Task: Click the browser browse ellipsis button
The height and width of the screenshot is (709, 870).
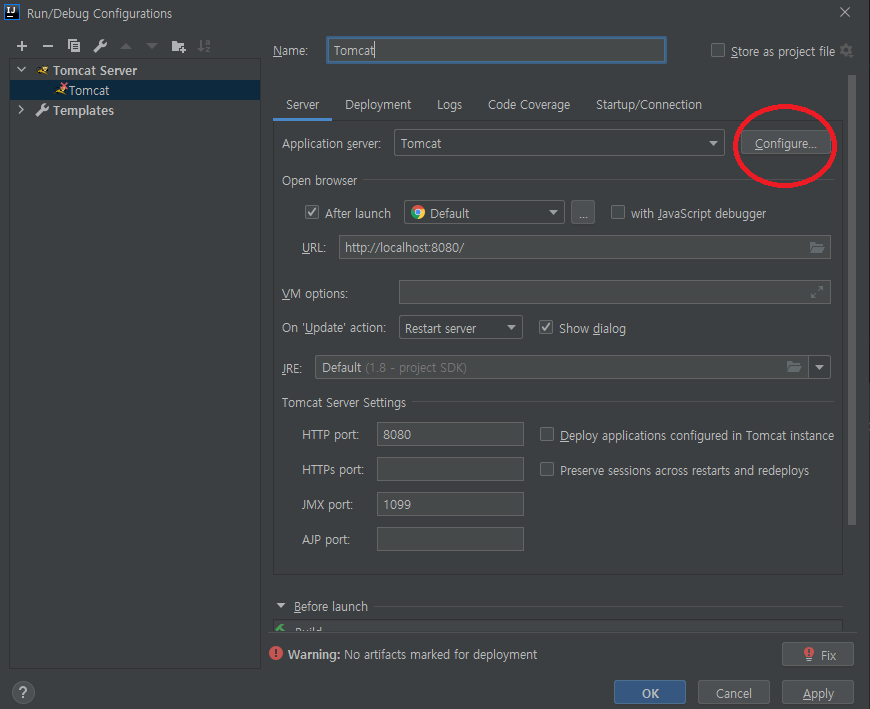Action: click(583, 212)
